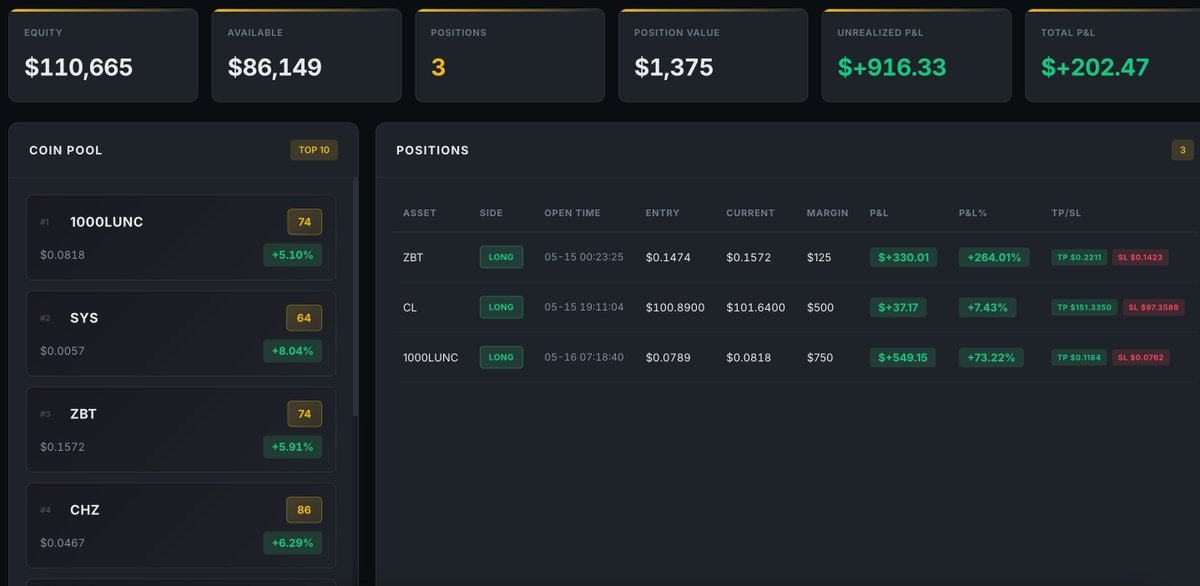Viewport: 1200px width, 586px height.
Task: Click the P&L badge $+549.15
Action: click(x=903, y=357)
